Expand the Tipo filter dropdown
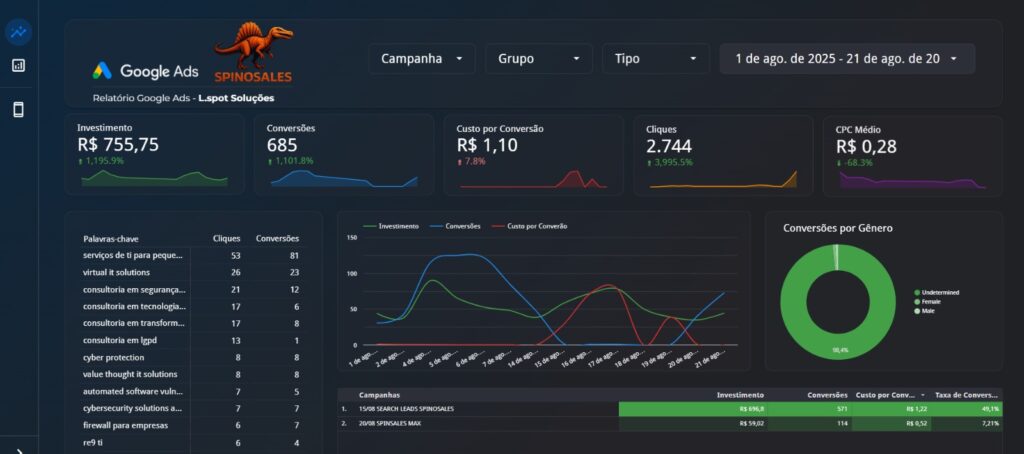This screenshot has height=454, width=1024. tap(655, 59)
